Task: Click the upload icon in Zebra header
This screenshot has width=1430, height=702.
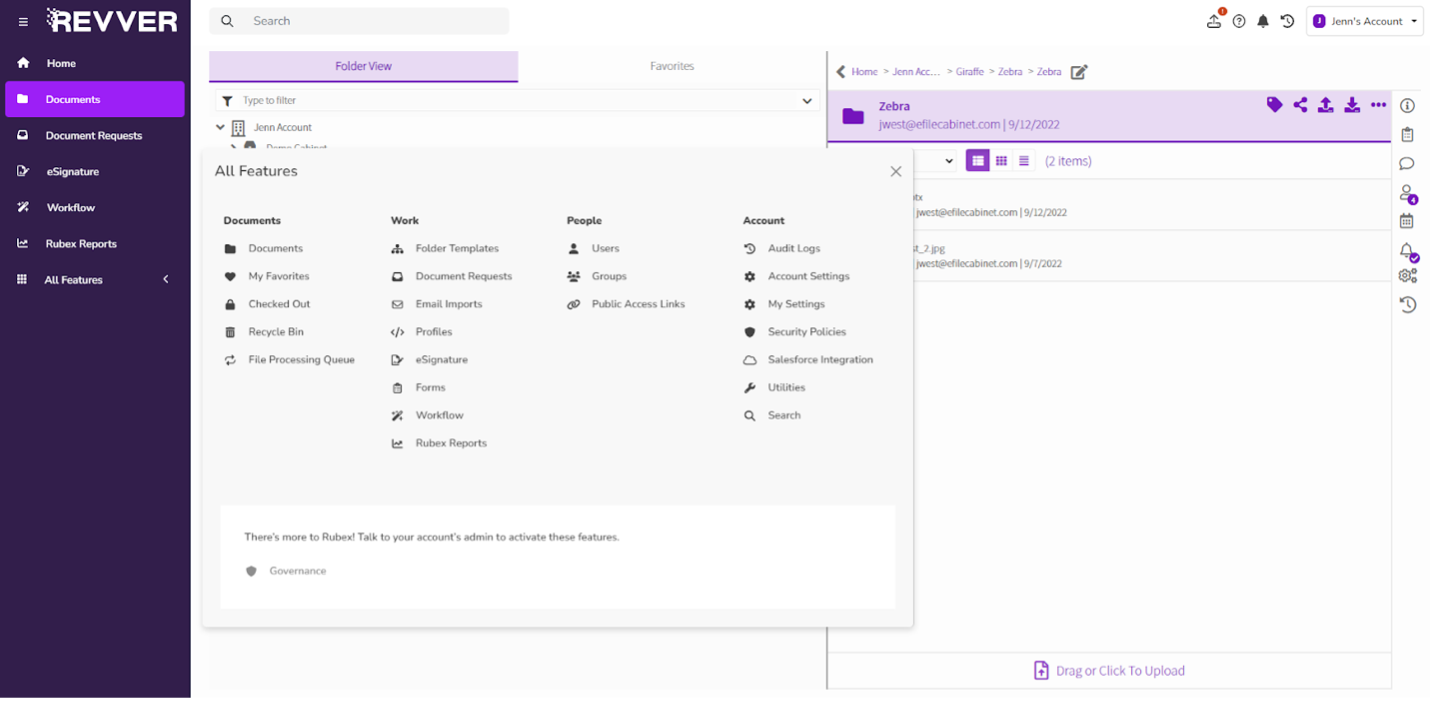Action: [1326, 105]
